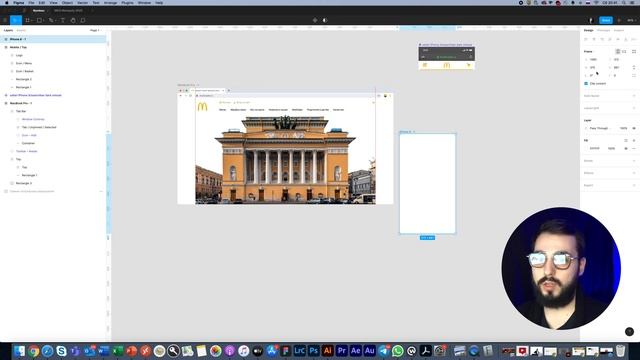Switch to the Prototype tab
Viewport: 640px width, 360px height.
tap(603, 30)
